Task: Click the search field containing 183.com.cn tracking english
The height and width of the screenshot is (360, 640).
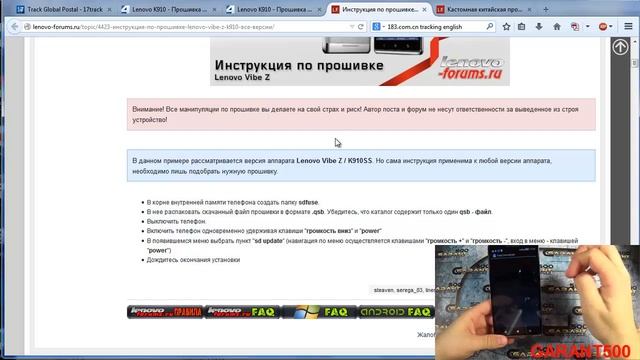Action: pyautogui.click(x=433, y=27)
